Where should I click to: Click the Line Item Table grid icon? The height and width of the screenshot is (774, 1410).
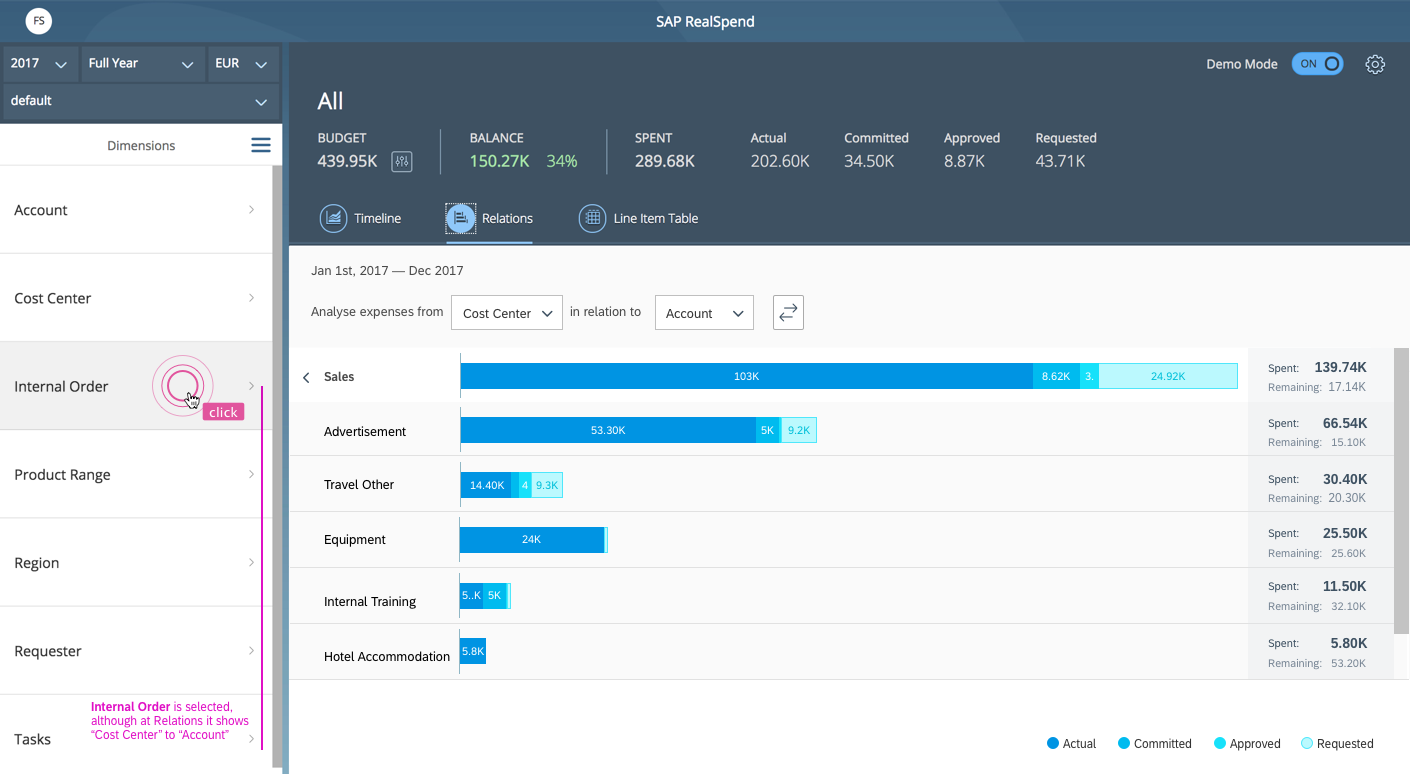point(592,218)
